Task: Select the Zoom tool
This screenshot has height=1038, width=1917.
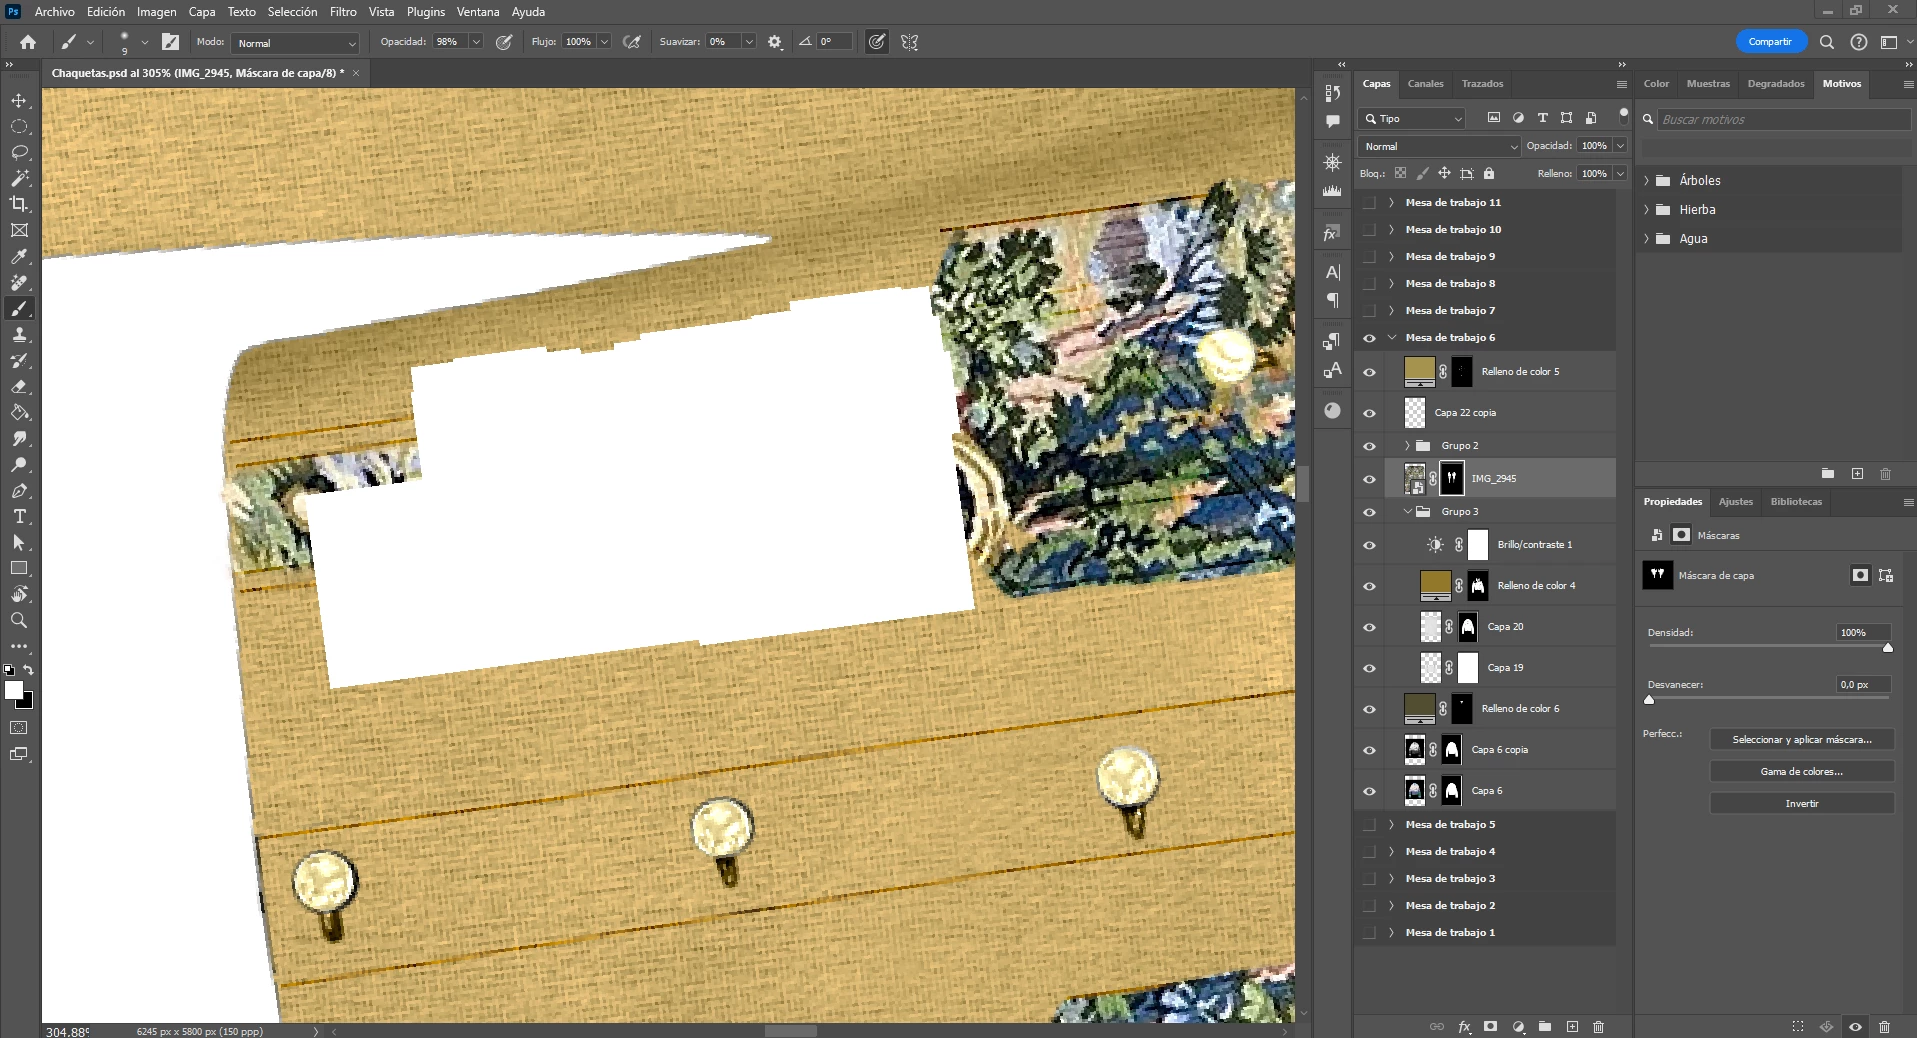Action: click(x=19, y=620)
